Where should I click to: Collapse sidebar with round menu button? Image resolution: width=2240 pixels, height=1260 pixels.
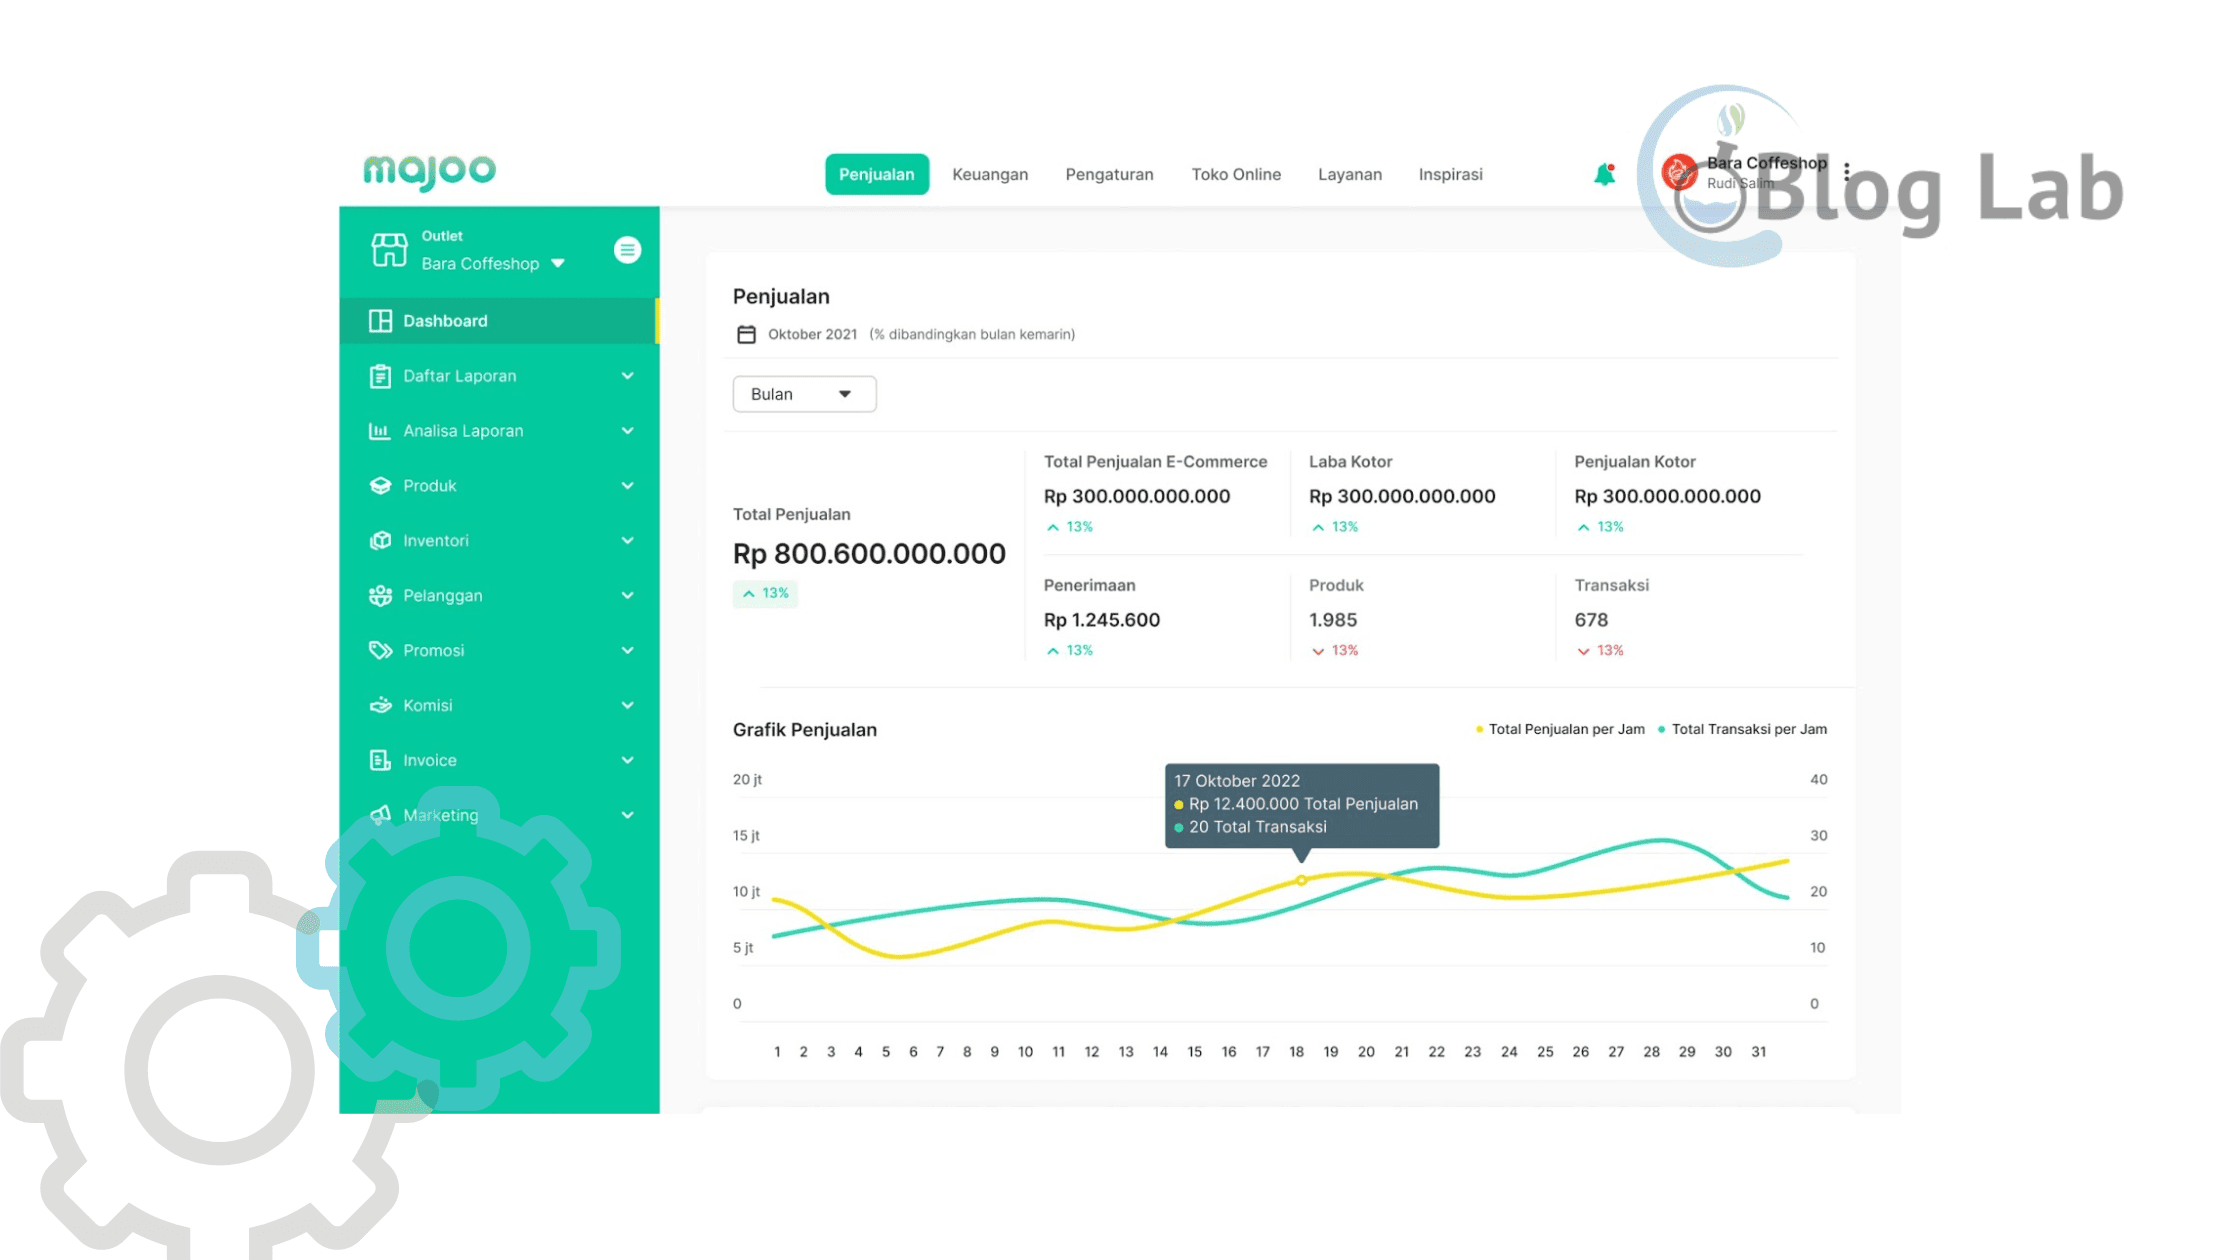(627, 250)
